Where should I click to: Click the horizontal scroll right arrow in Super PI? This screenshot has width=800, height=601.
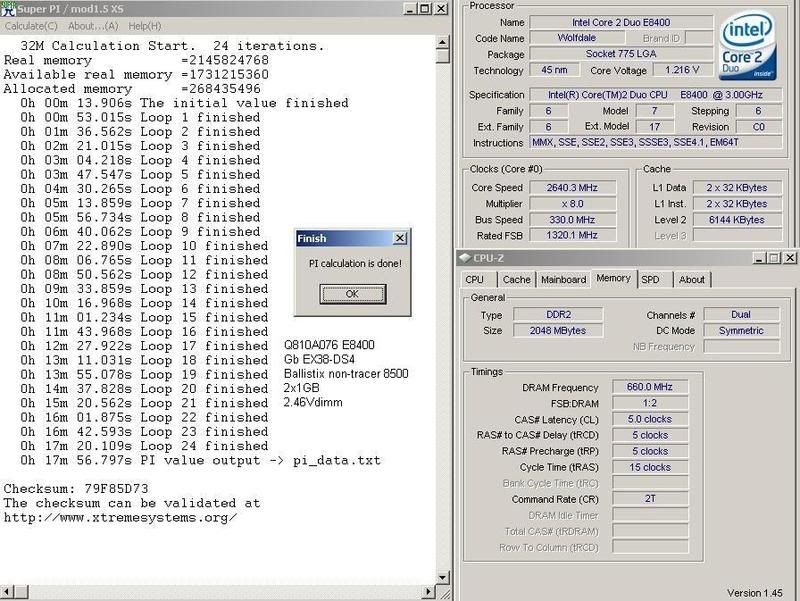[x=427, y=593]
